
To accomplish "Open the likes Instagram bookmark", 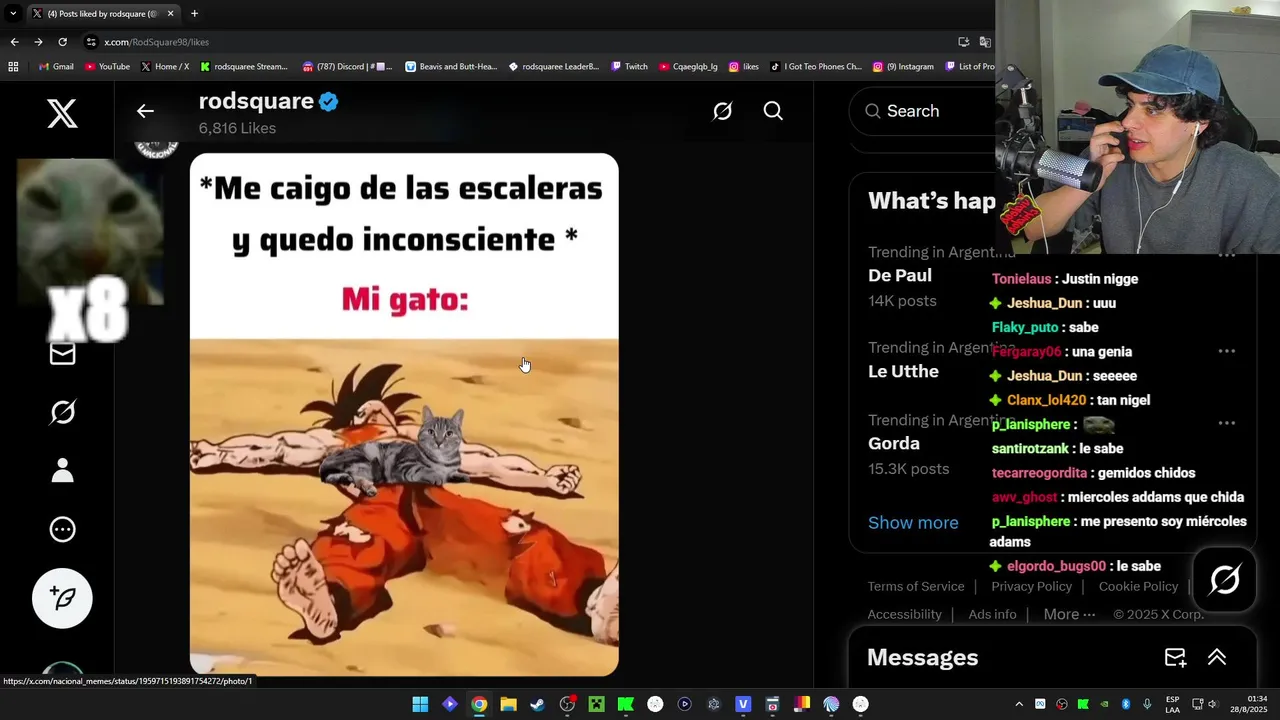I will 744,67.
